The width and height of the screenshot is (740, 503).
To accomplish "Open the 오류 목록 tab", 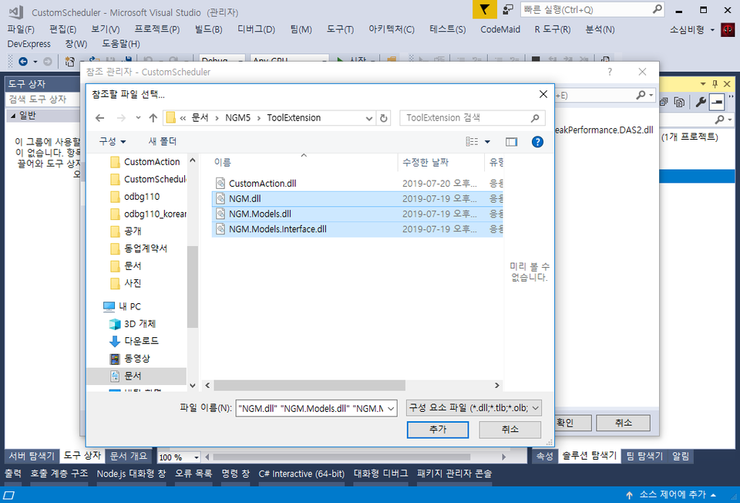I will coord(193,474).
